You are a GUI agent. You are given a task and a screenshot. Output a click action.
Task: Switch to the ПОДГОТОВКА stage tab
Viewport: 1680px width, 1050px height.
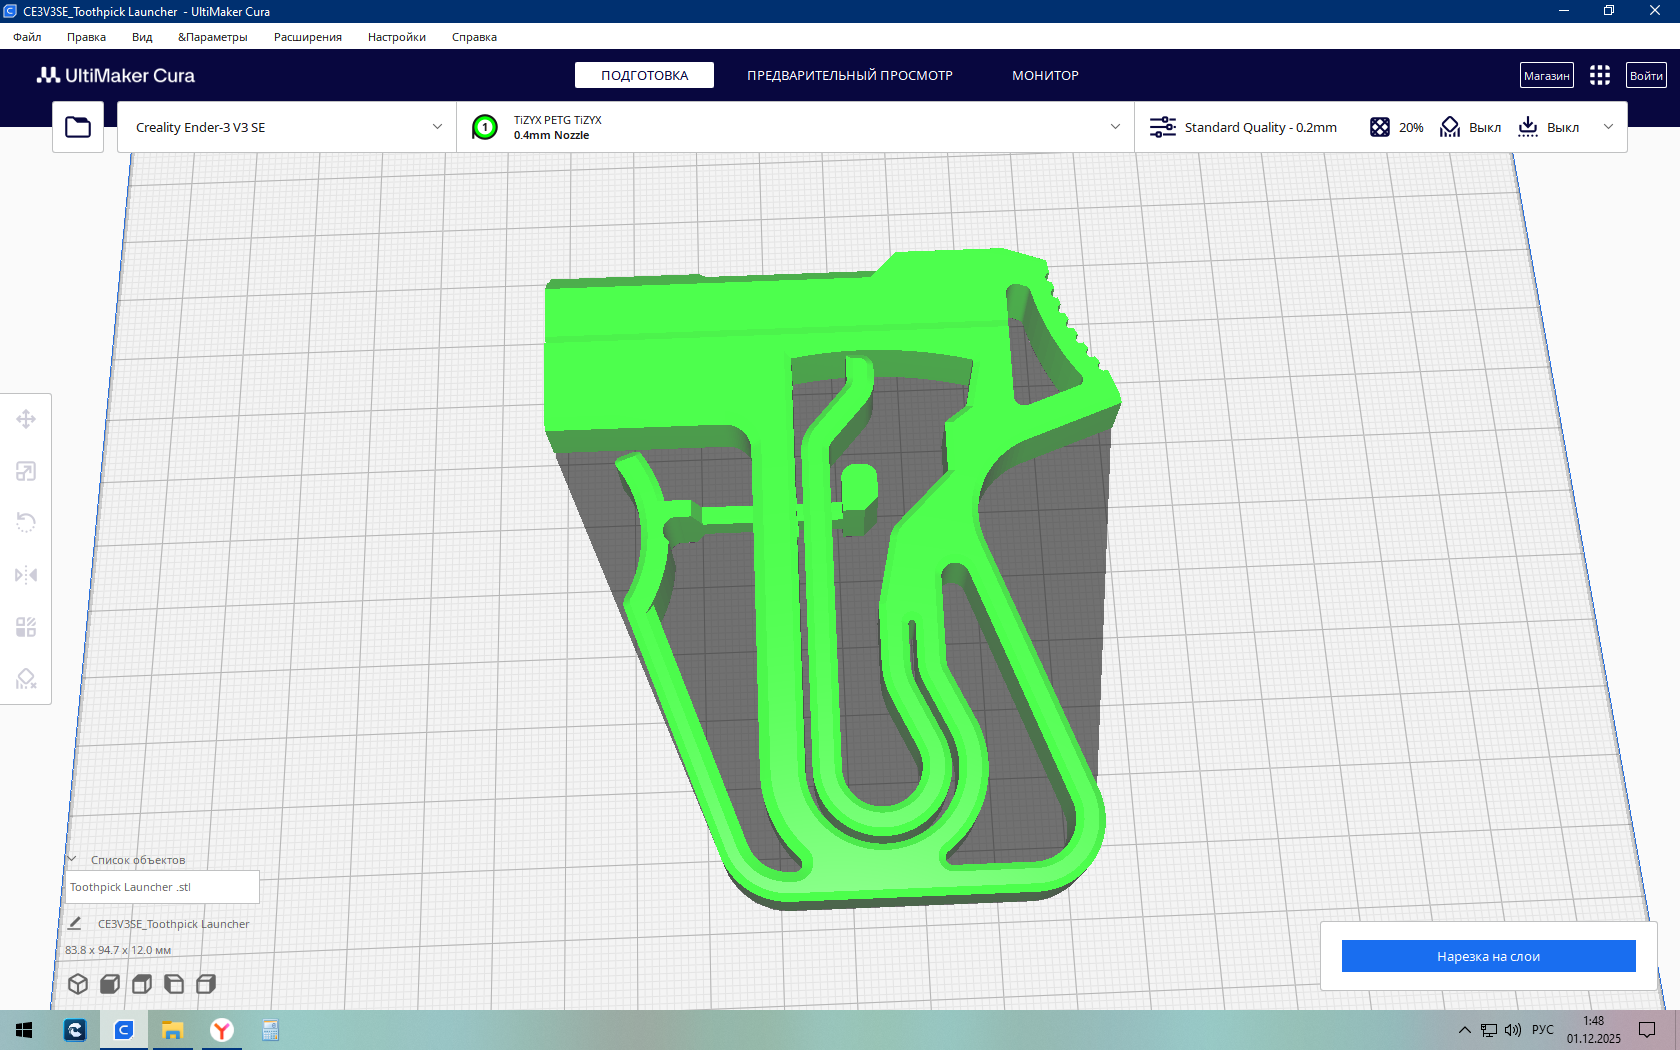click(644, 75)
